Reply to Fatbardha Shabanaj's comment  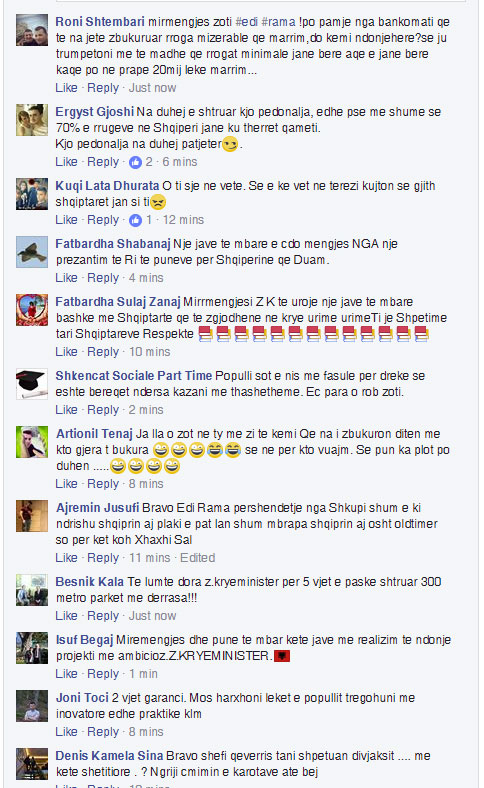tap(103, 278)
